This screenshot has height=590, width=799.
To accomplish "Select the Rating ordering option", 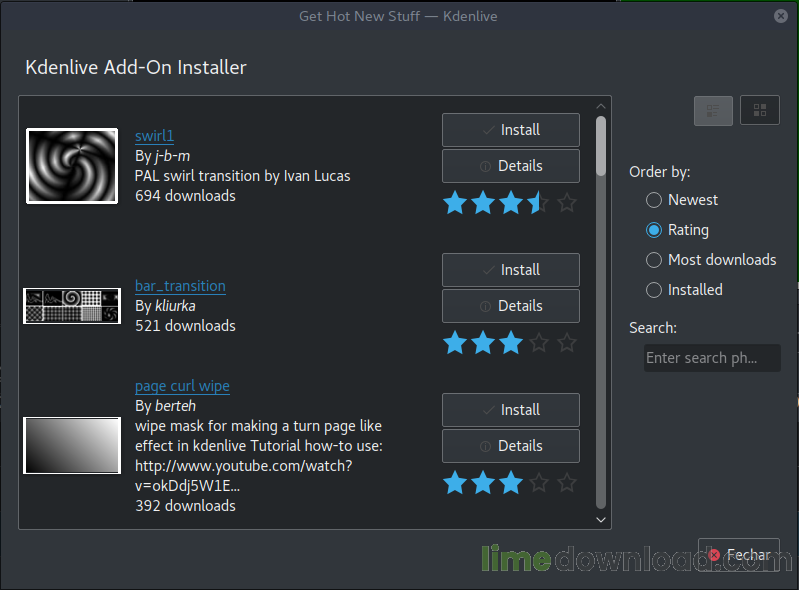I will pos(654,230).
